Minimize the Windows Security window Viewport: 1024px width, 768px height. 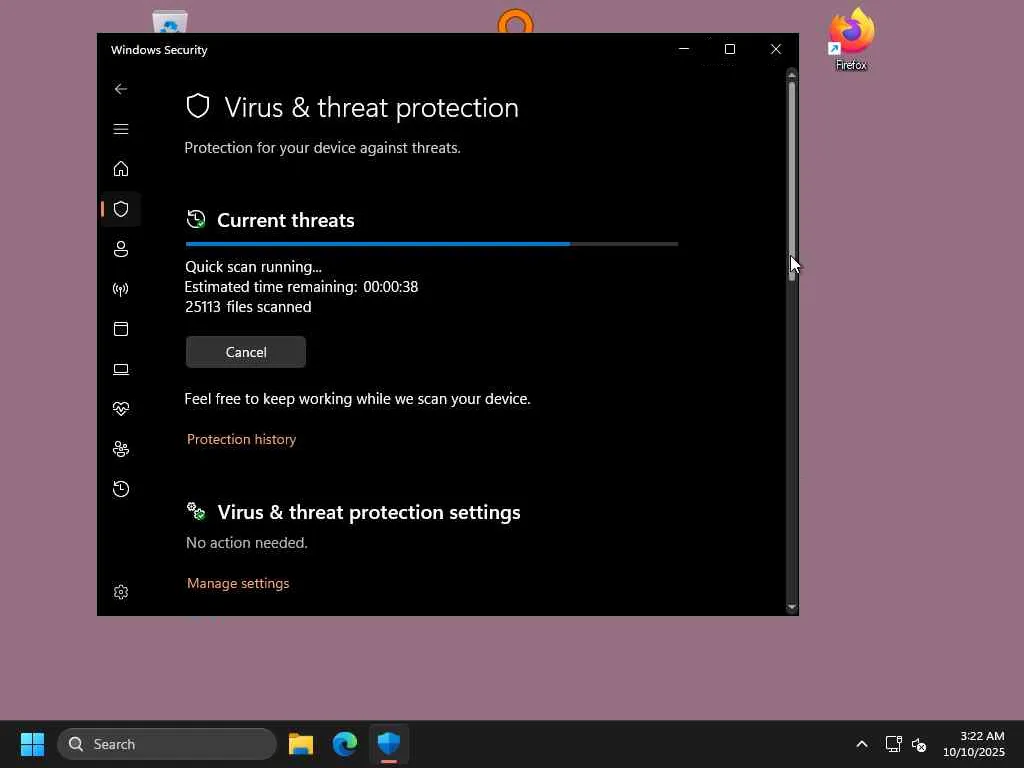pos(684,49)
